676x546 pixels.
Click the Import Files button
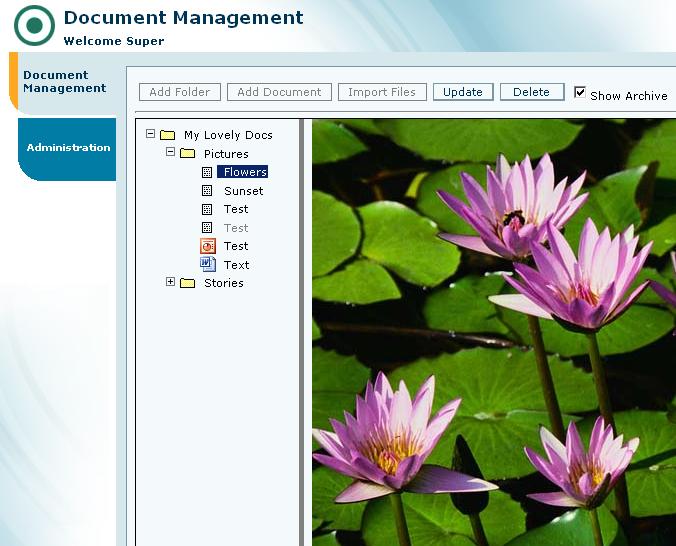[382, 92]
